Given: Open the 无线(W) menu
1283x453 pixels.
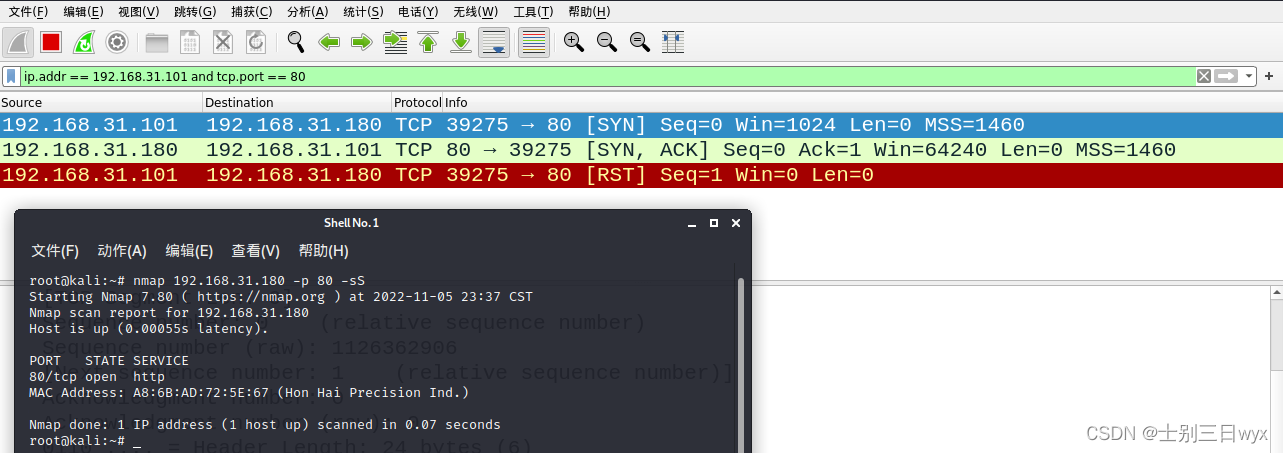Looking at the screenshot, I should point(475,12).
